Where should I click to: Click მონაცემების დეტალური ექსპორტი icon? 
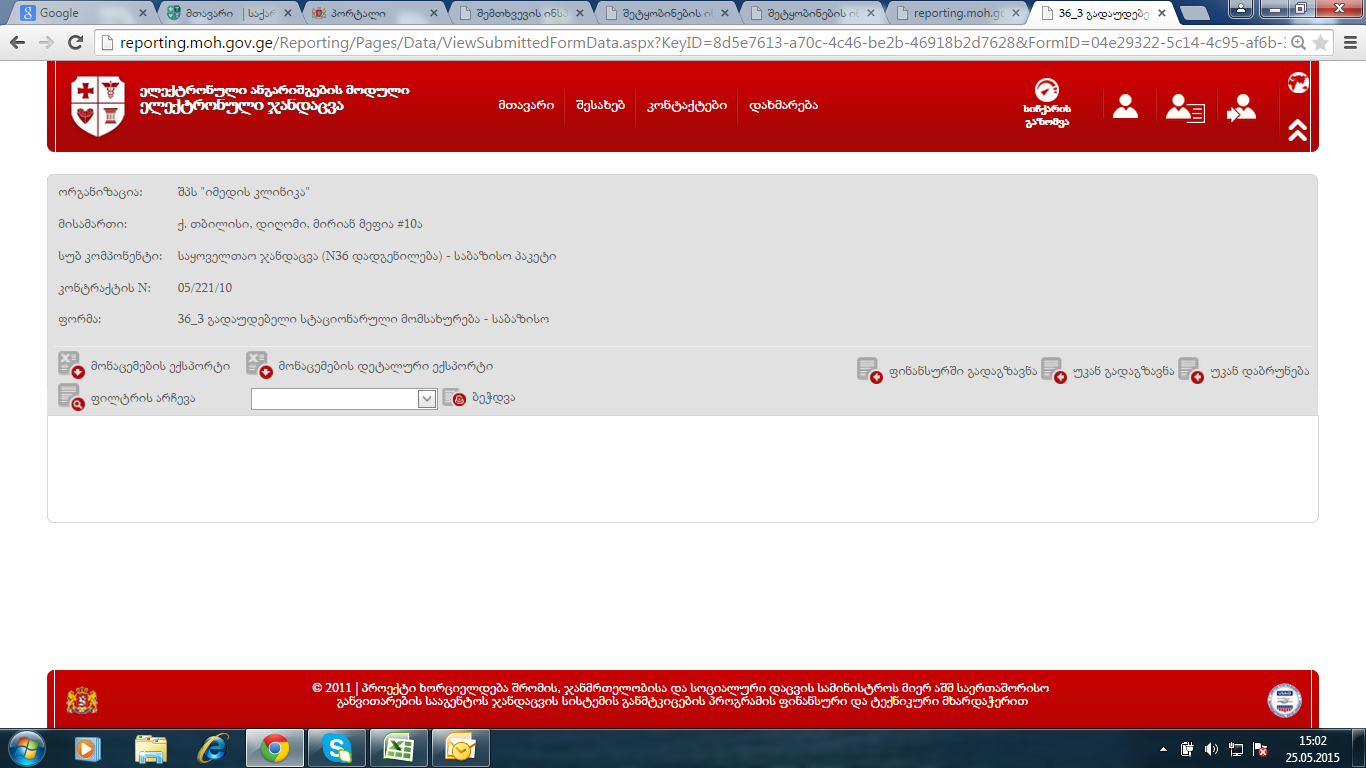coord(259,365)
